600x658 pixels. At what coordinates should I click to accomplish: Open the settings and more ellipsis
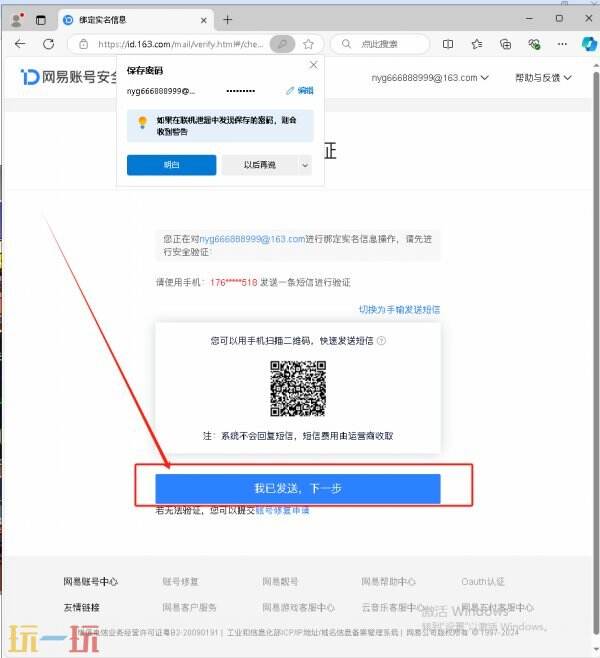point(562,44)
